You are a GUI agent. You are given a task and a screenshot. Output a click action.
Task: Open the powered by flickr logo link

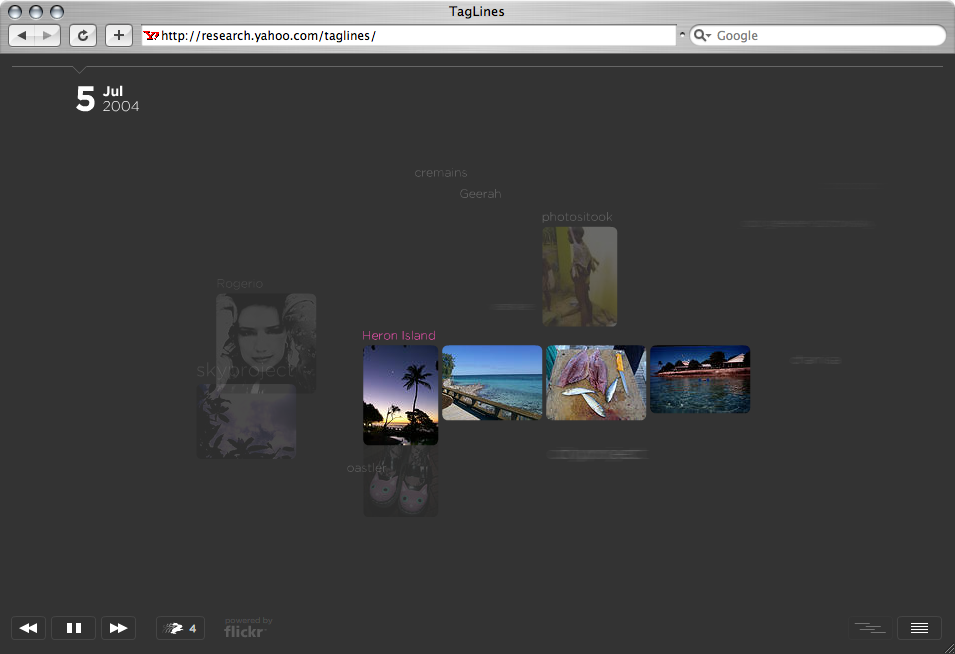tap(247, 628)
